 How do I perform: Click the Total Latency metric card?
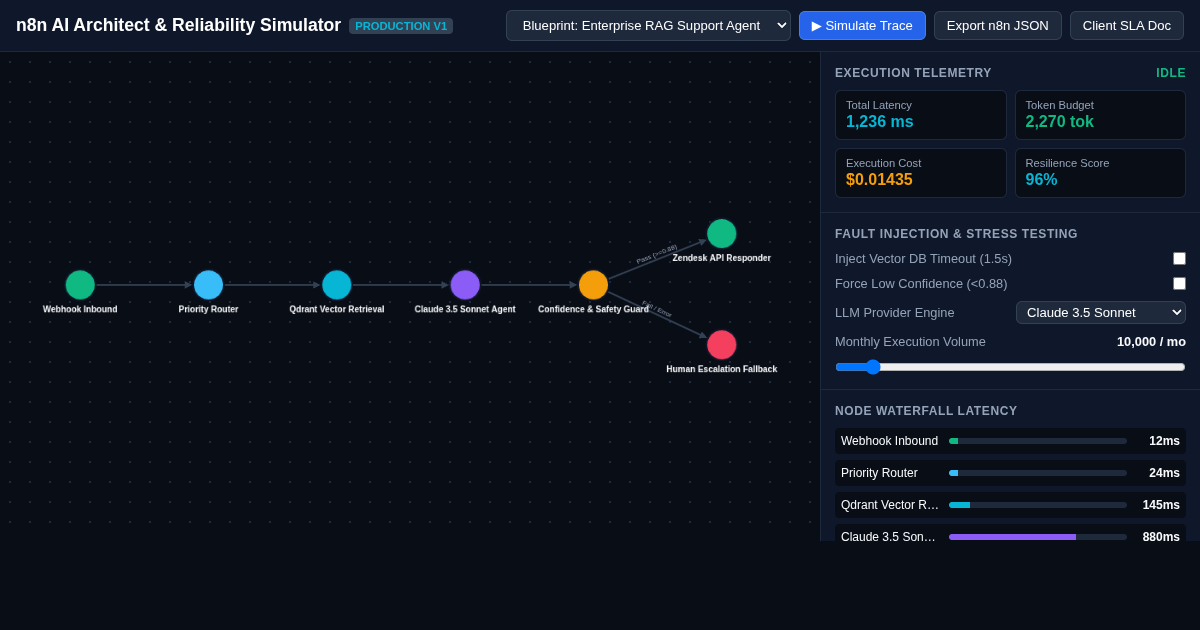pyautogui.click(x=921, y=115)
